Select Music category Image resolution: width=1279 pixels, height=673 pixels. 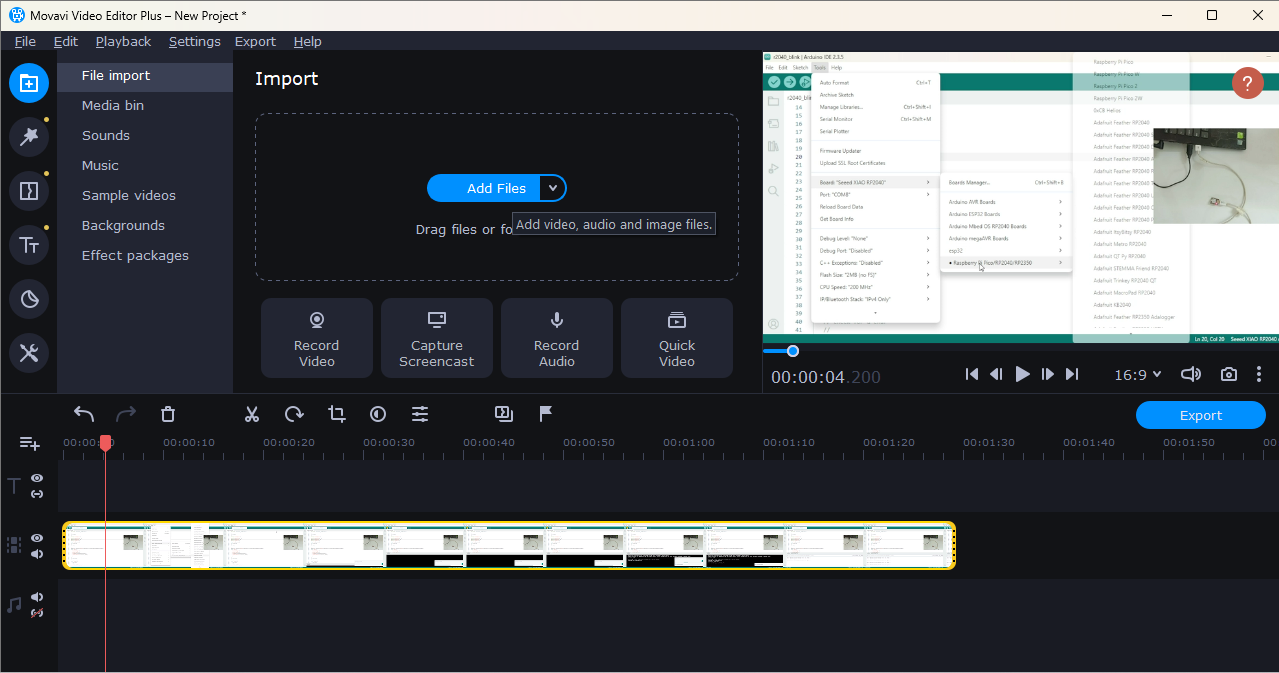tap(145, 166)
